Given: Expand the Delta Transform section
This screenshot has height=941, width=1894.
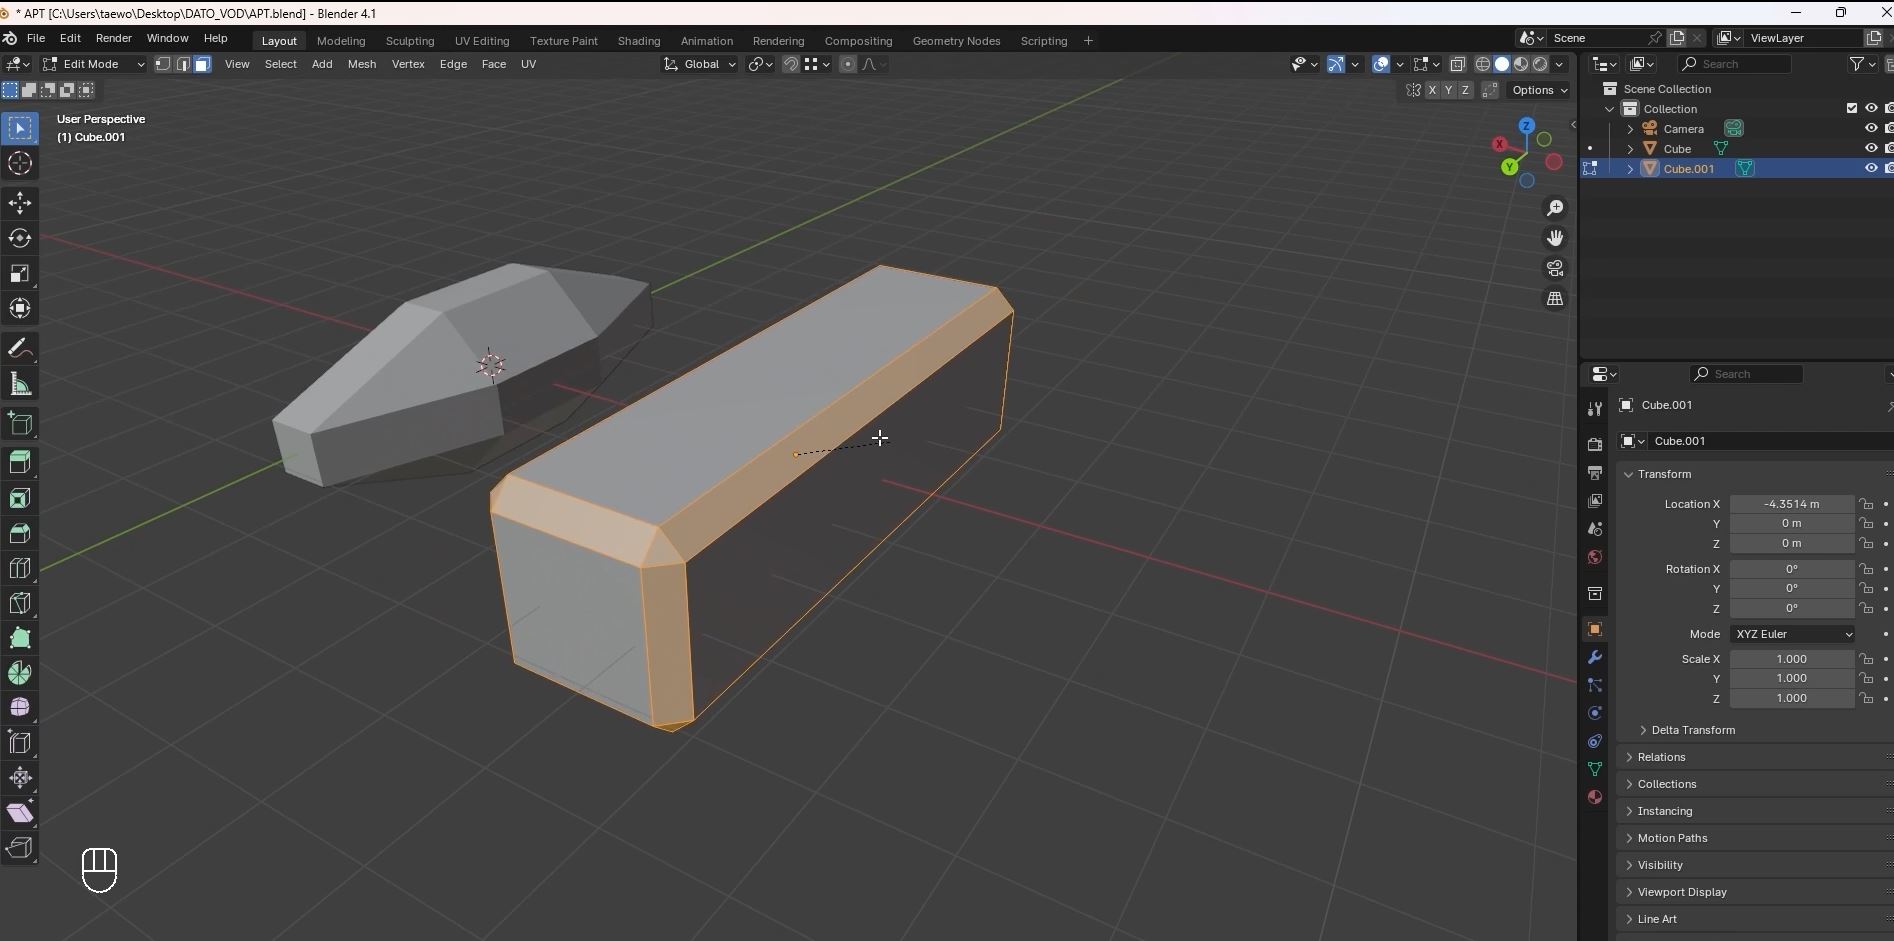Looking at the screenshot, I should [x=1692, y=730].
